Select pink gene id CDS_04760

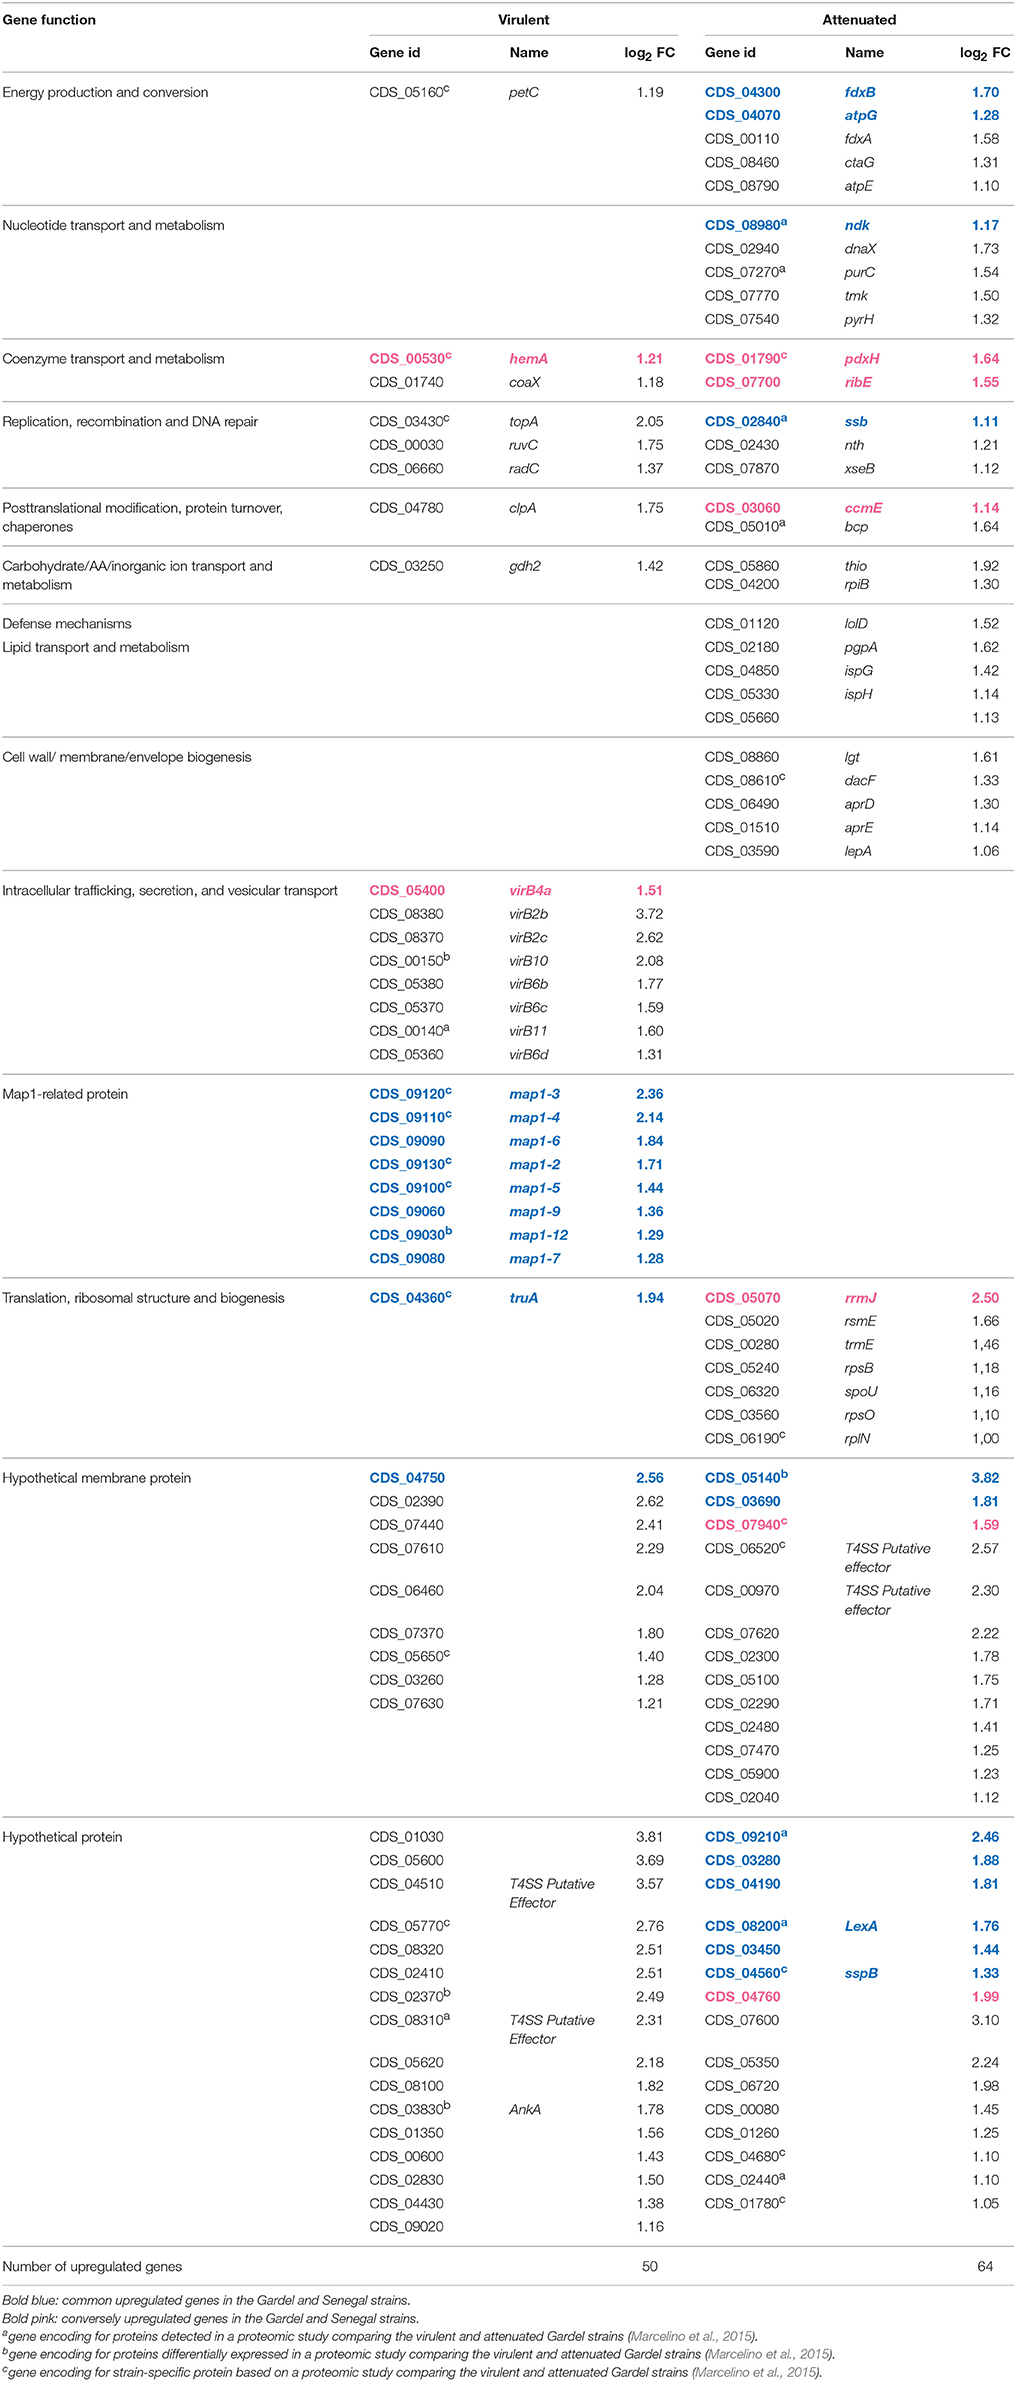[743, 1997]
